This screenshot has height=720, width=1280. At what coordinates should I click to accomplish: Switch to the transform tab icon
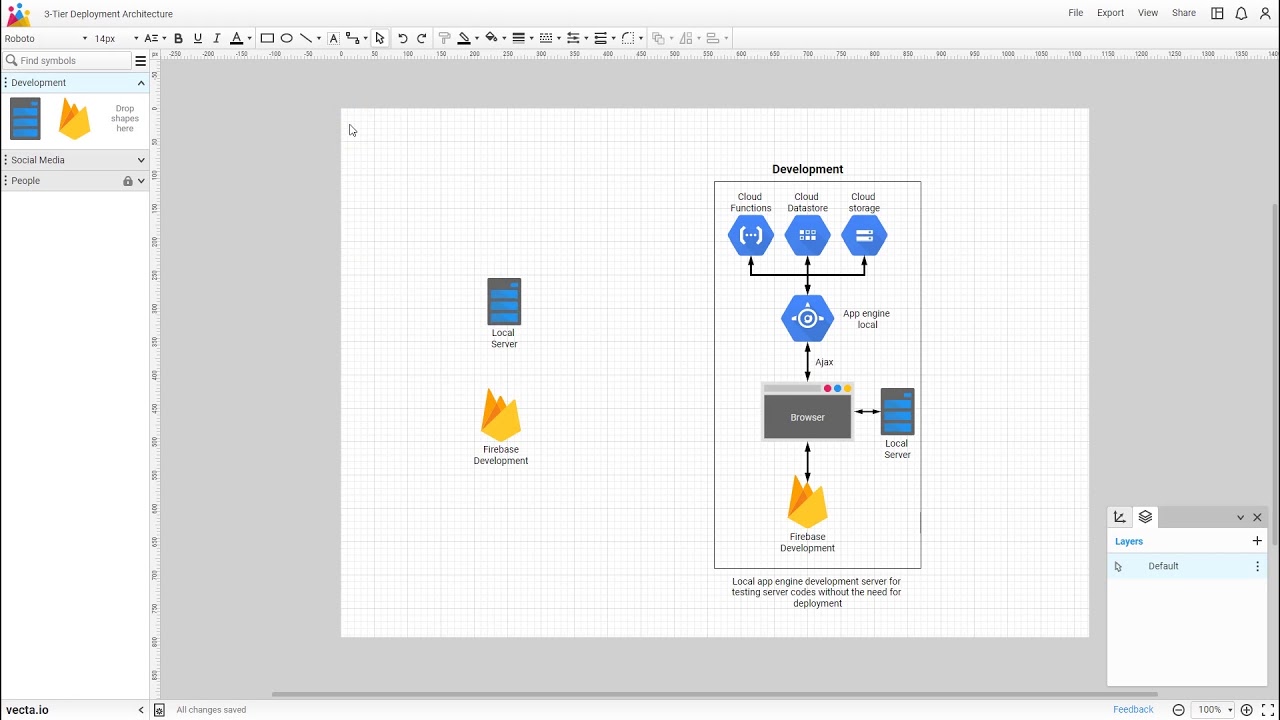tap(1120, 517)
